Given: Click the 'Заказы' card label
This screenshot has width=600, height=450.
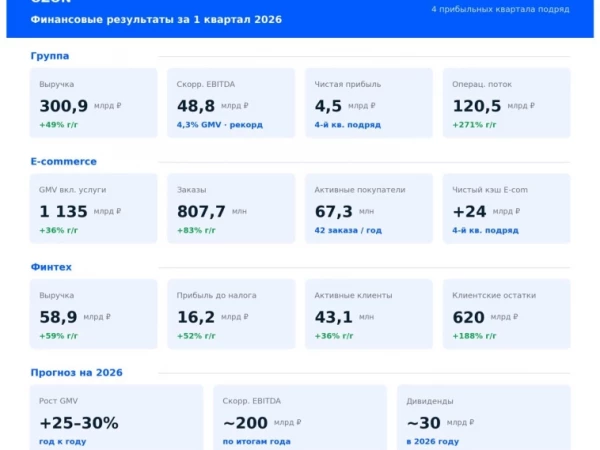Looking at the screenshot, I should [191, 190].
